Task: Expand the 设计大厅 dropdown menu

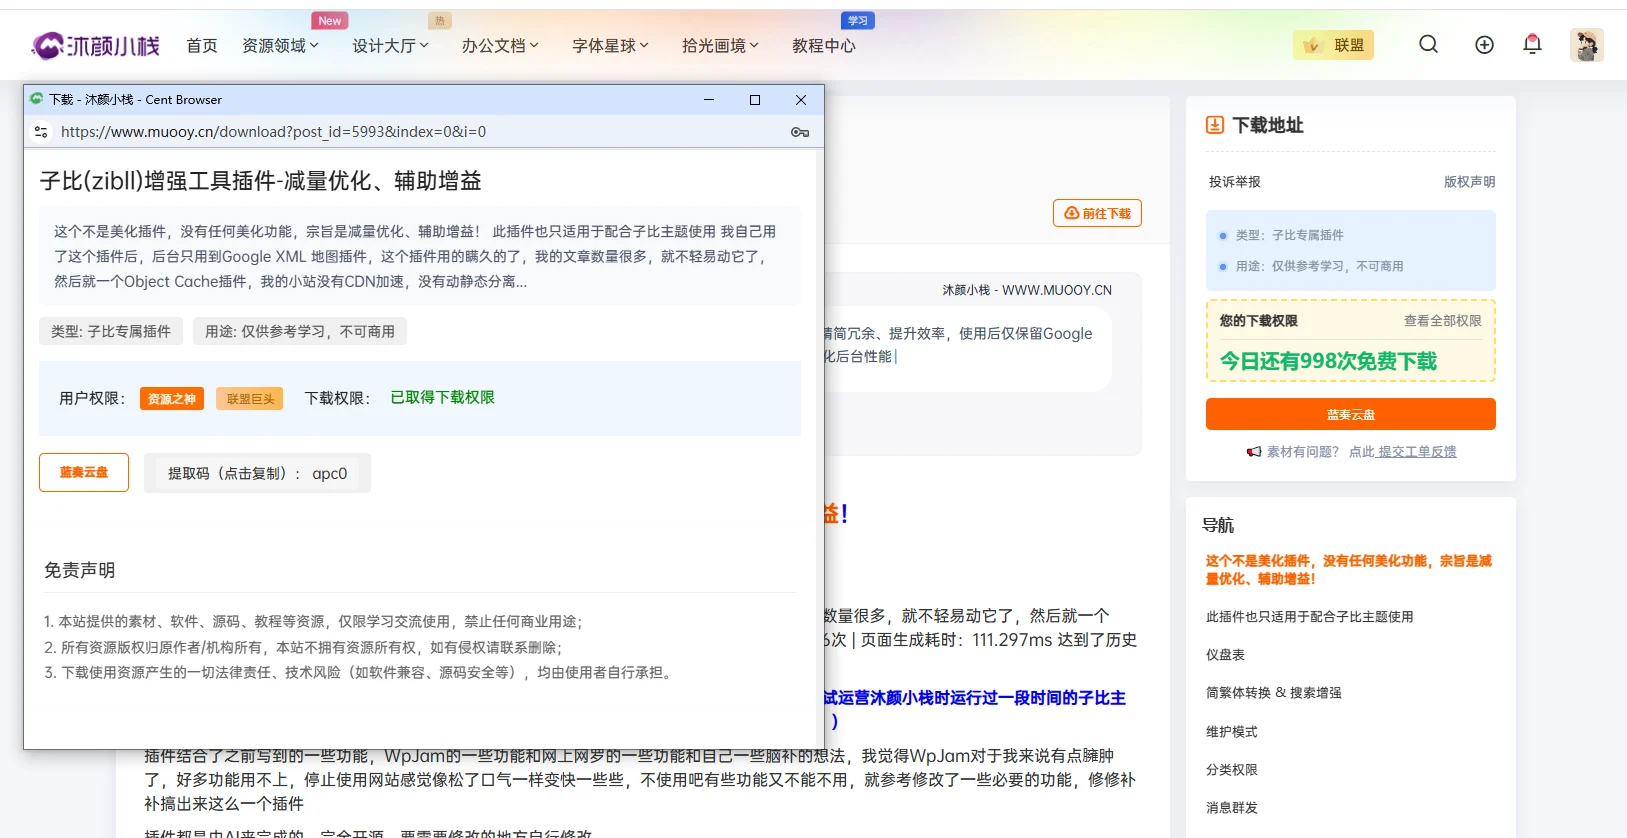Action: pos(390,46)
